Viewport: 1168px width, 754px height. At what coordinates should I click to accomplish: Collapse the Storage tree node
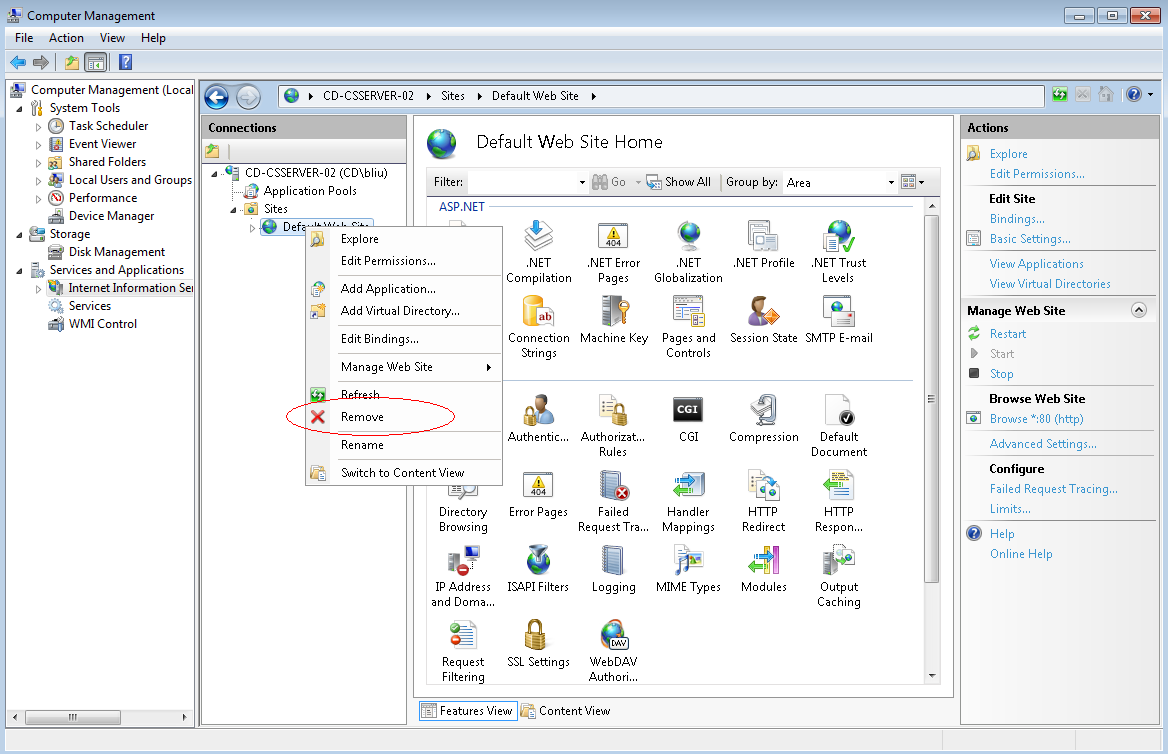point(19,235)
